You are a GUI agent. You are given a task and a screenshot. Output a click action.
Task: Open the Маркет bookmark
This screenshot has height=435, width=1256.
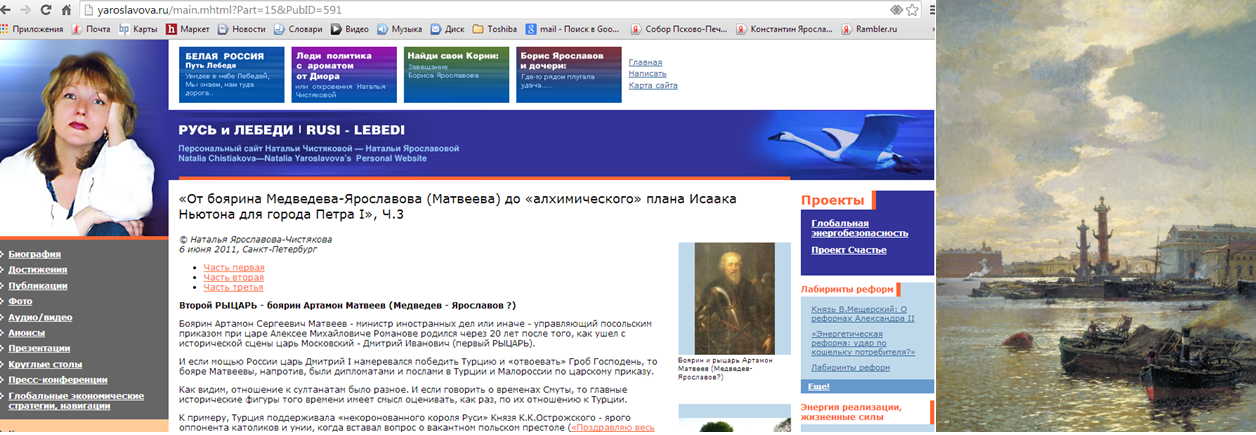(189, 29)
